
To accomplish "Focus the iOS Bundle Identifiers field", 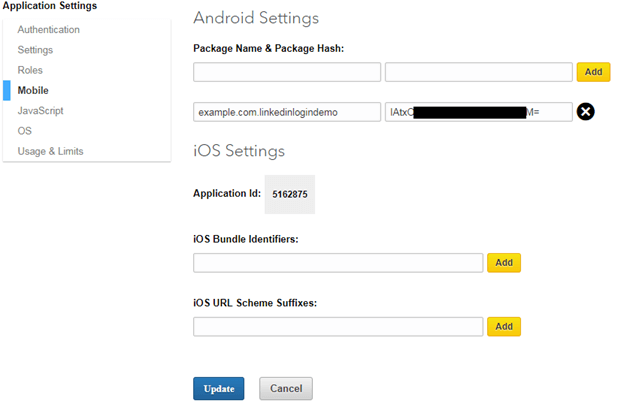I will (x=338, y=263).
